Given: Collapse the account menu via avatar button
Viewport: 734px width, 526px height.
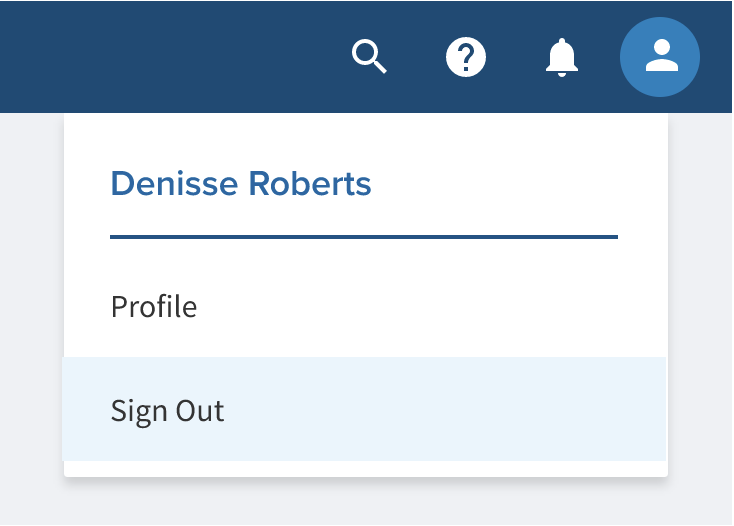Looking at the screenshot, I should tap(660, 57).
